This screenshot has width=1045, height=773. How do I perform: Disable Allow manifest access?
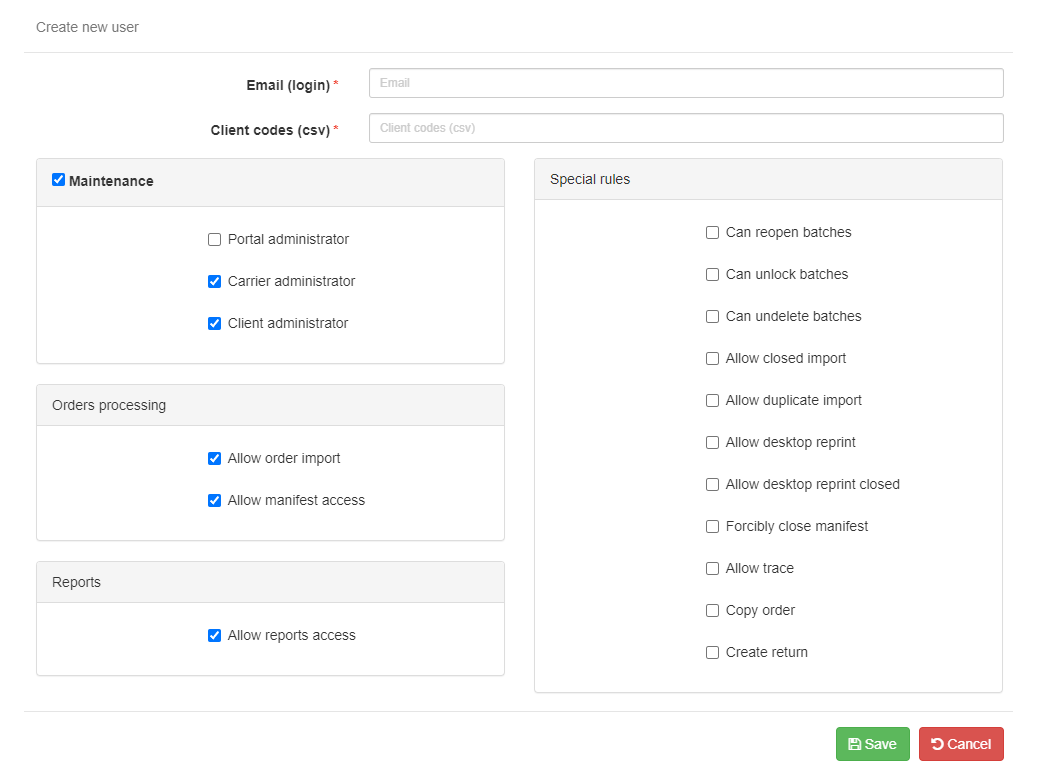pos(215,500)
